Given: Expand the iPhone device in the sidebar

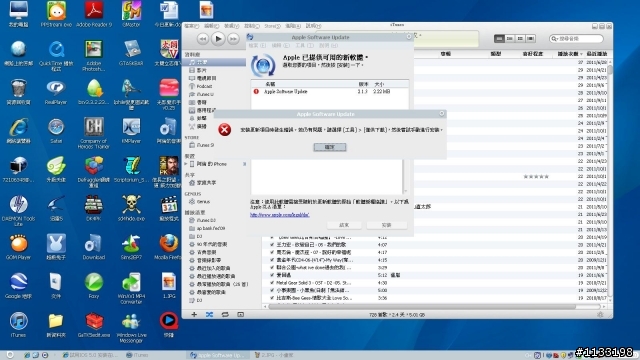Looking at the screenshot, I should click(x=186, y=164).
